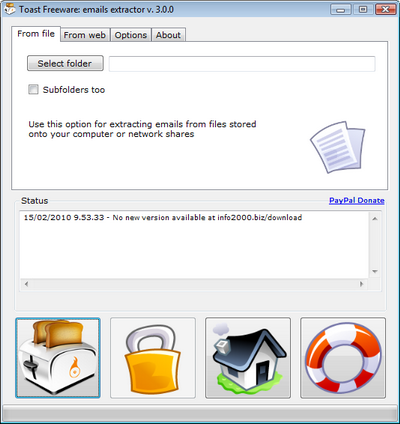Open the About tab
The width and height of the screenshot is (400, 424).
click(x=168, y=35)
